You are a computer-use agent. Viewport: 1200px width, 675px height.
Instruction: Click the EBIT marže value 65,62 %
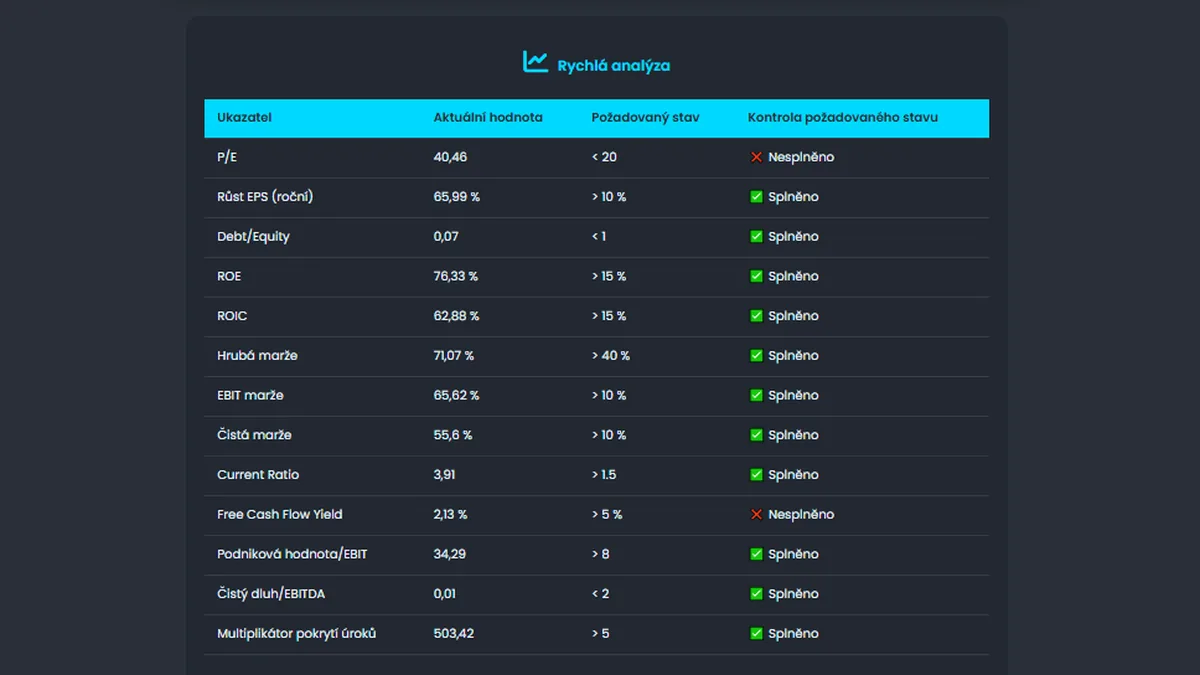(456, 395)
